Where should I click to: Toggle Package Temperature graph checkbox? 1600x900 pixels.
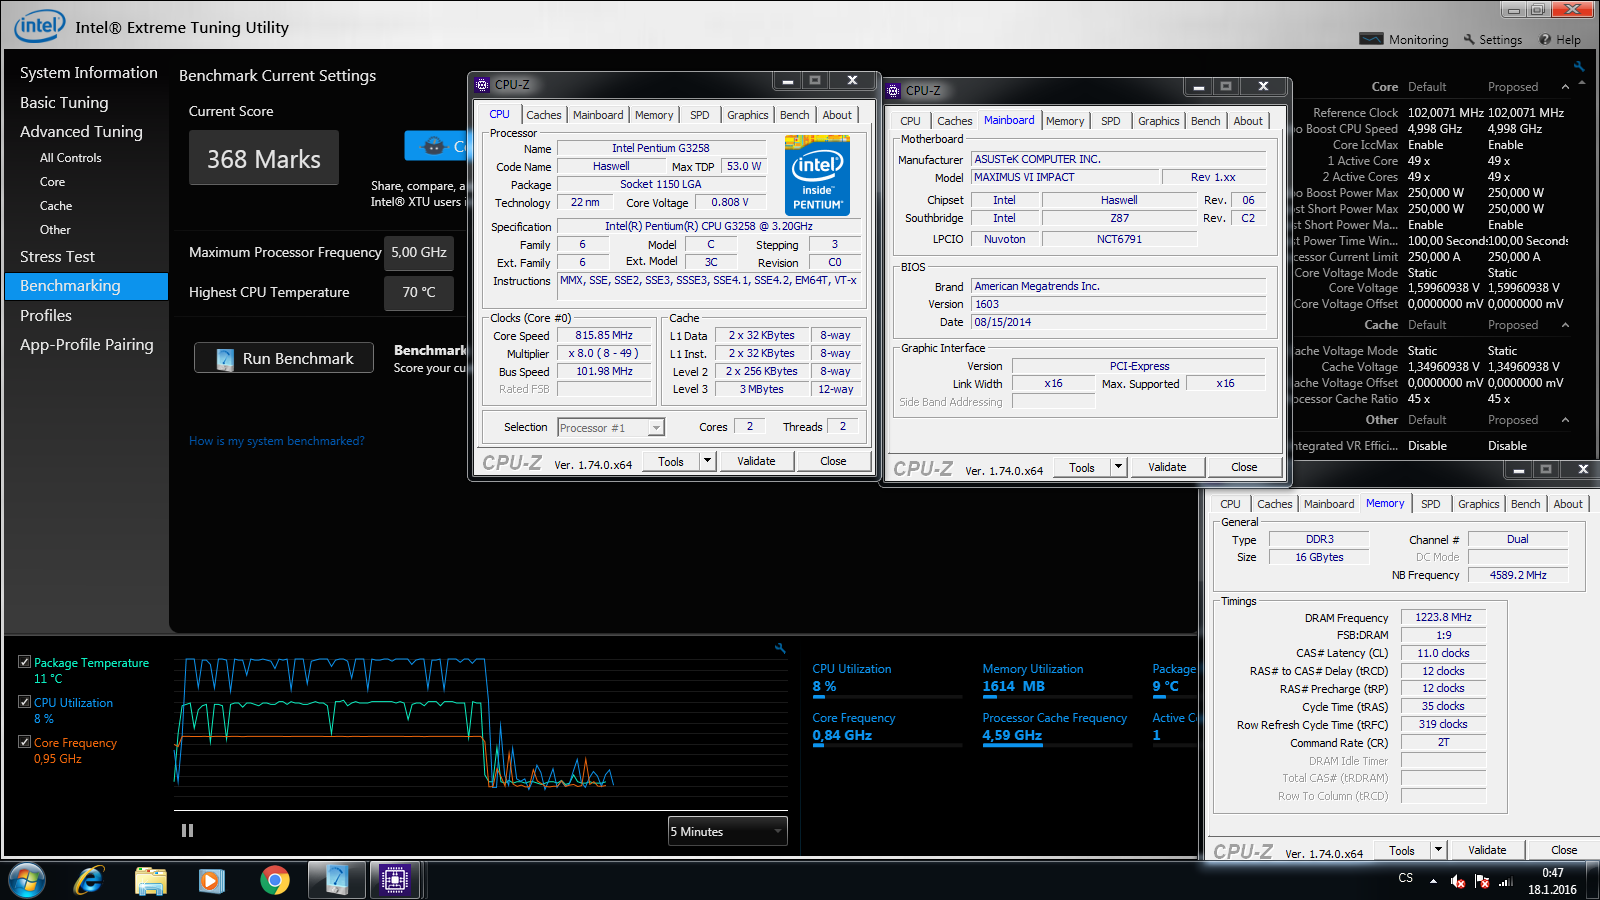[x=24, y=662]
